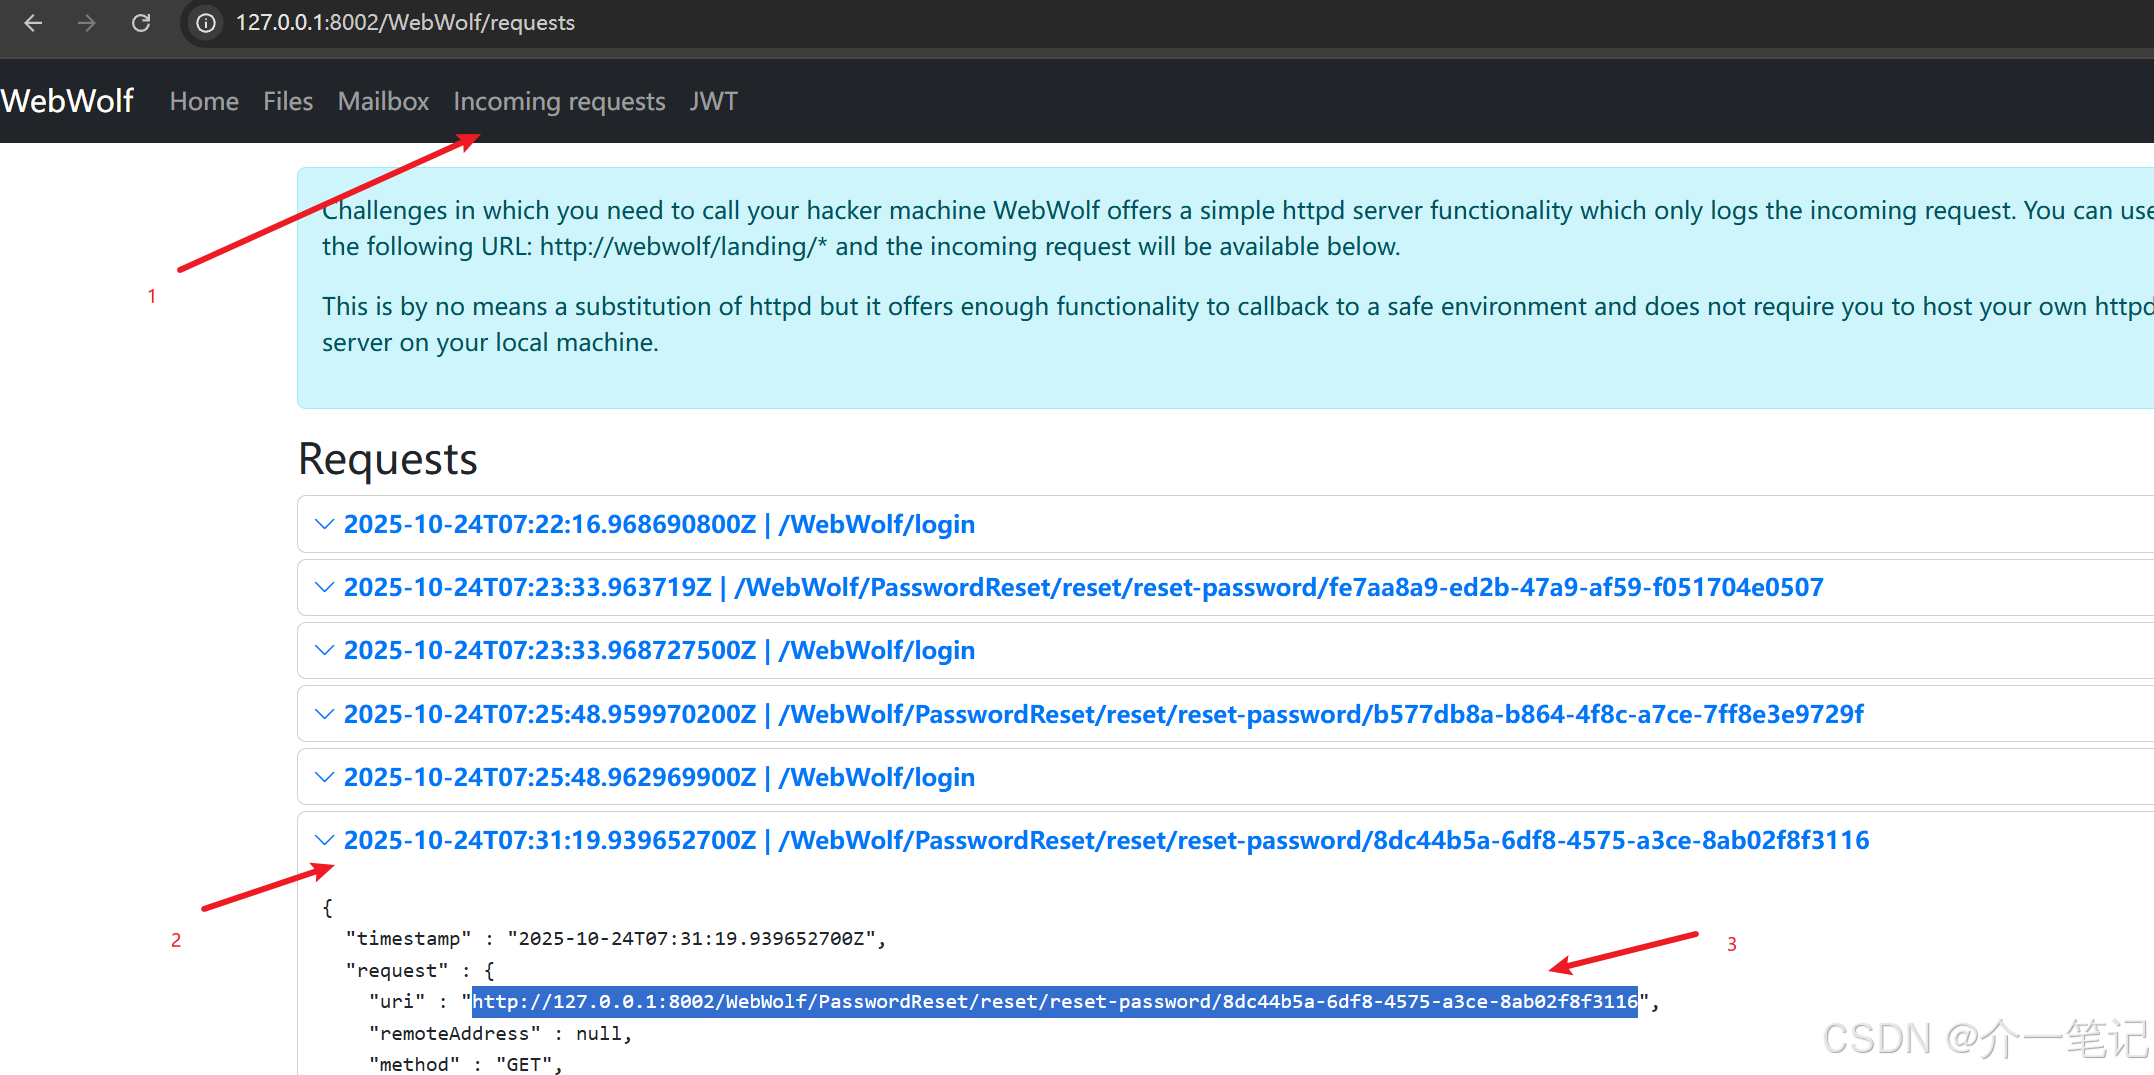
Task: Click the "remoteAddress" : null line
Action: tap(500, 1033)
